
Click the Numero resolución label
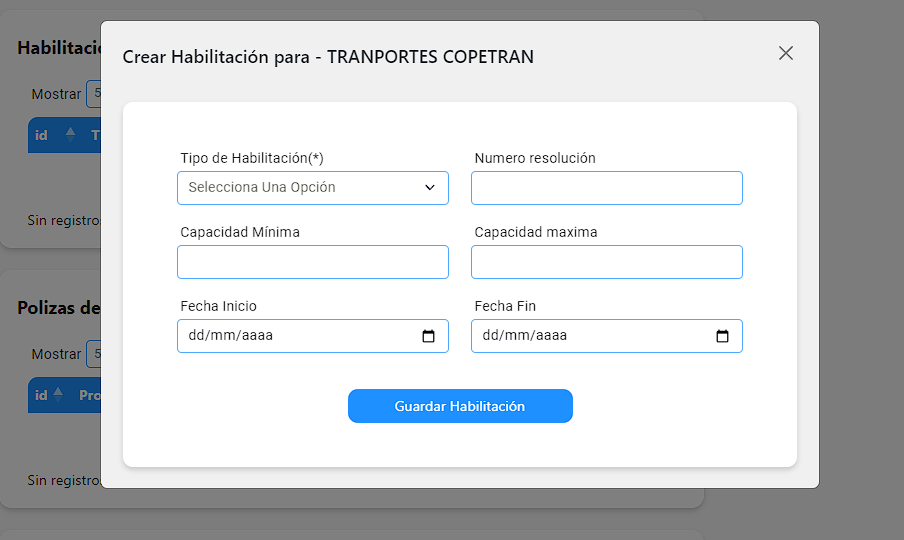click(535, 158)
